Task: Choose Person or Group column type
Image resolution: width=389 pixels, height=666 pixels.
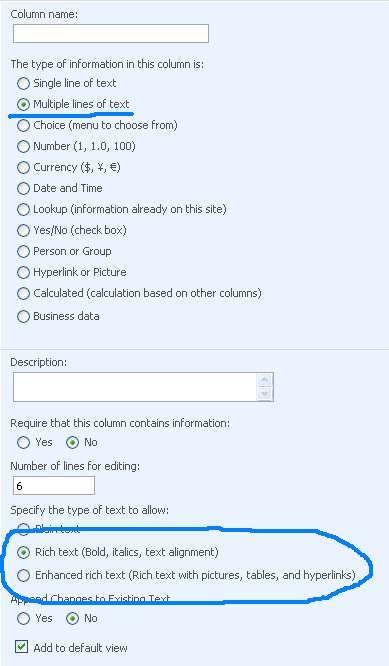Action: pyautogui.click(x=23, y=251)
